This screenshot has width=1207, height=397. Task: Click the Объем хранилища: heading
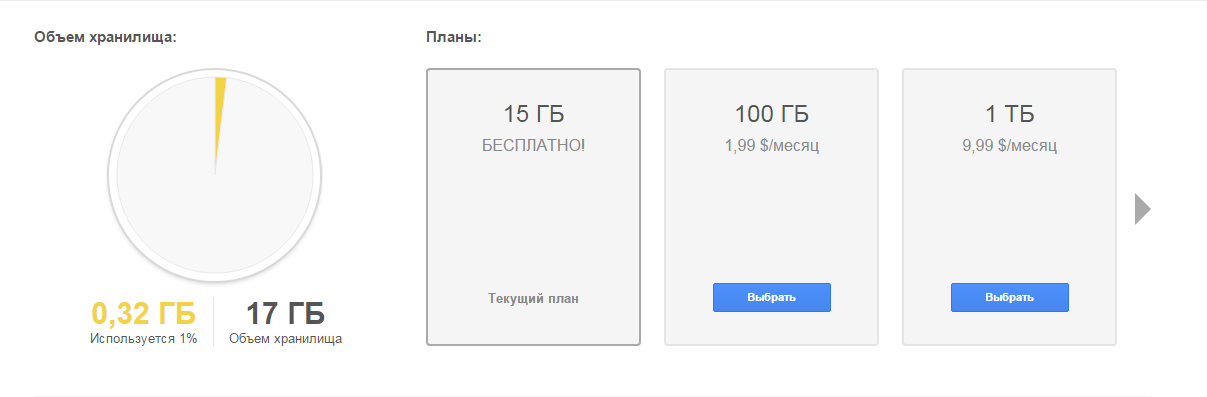[106, 38]
